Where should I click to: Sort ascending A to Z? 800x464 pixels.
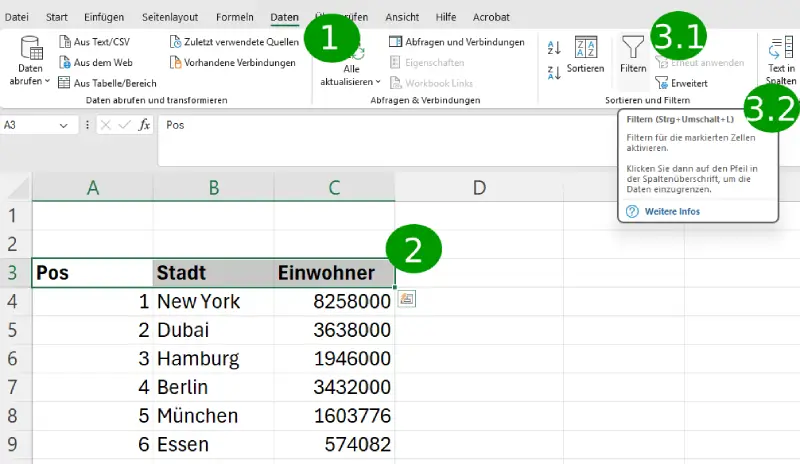[x=554, y=48]
